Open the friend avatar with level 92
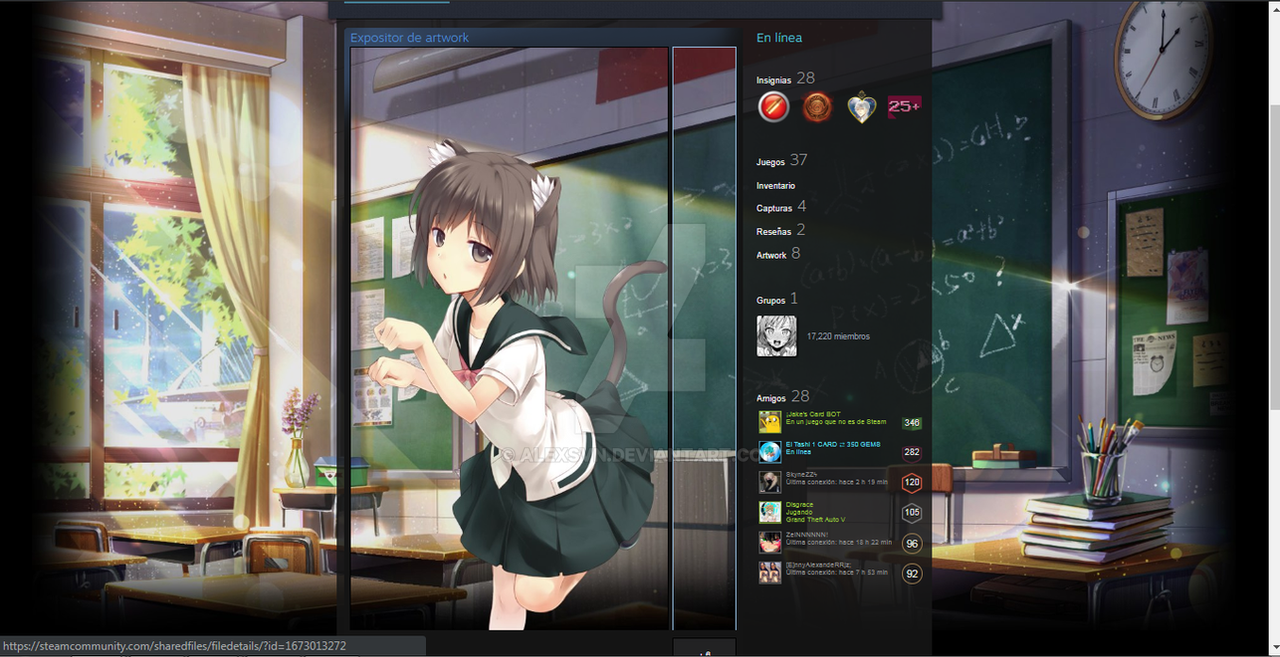The image size is (1280, 657). (x=769, y=573)
